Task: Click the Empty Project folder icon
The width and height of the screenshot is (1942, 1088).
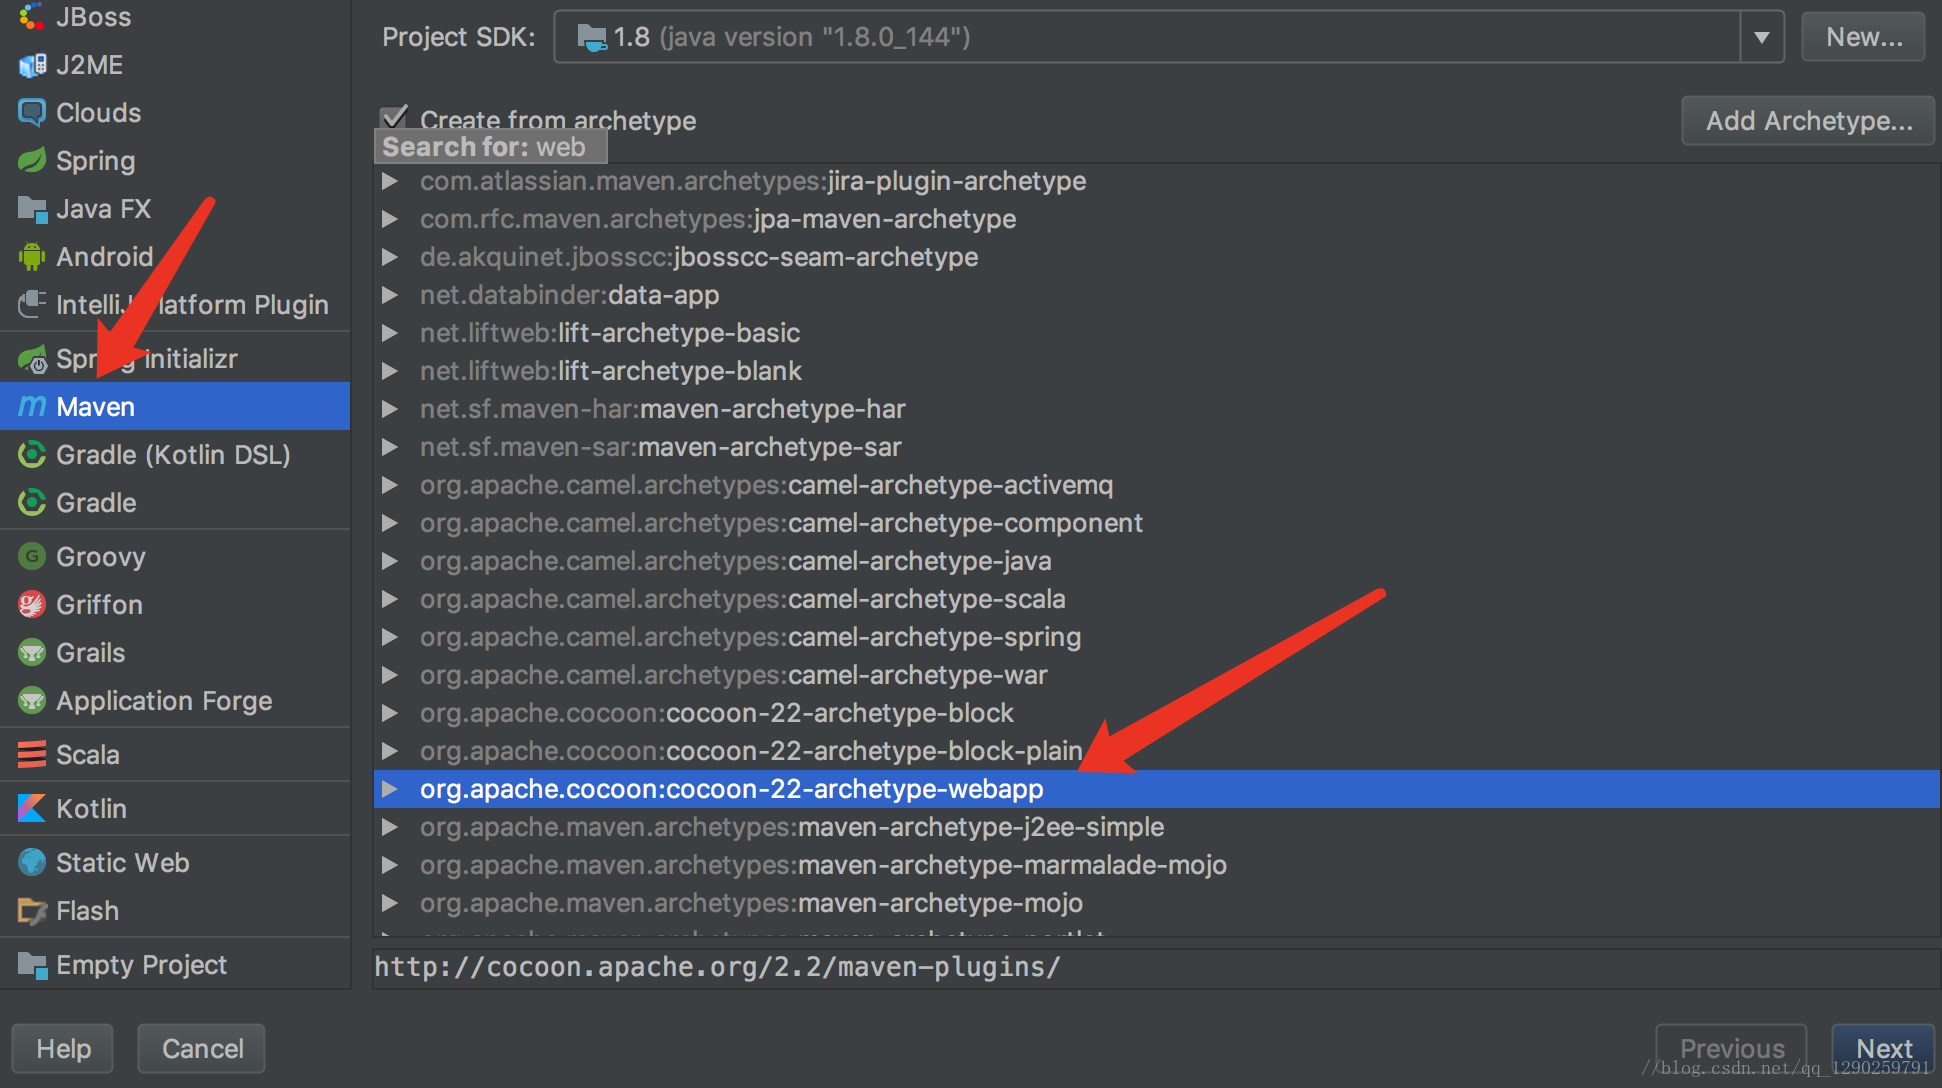Action: [x=32, y=965]
